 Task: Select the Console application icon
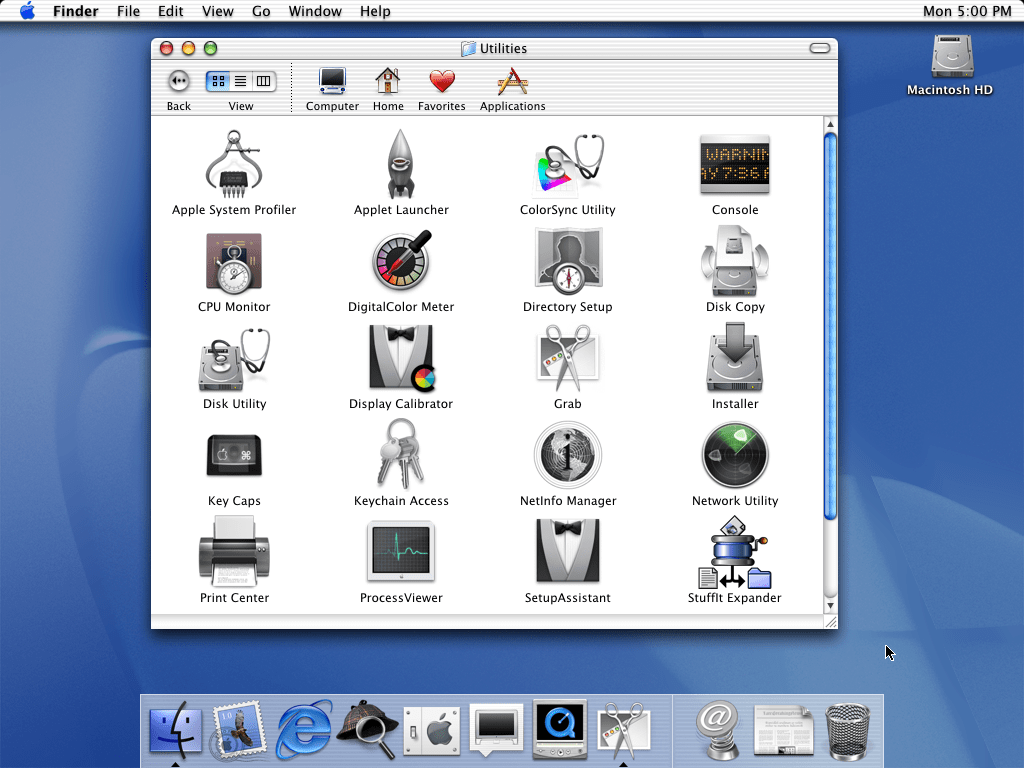coord(735,164)
